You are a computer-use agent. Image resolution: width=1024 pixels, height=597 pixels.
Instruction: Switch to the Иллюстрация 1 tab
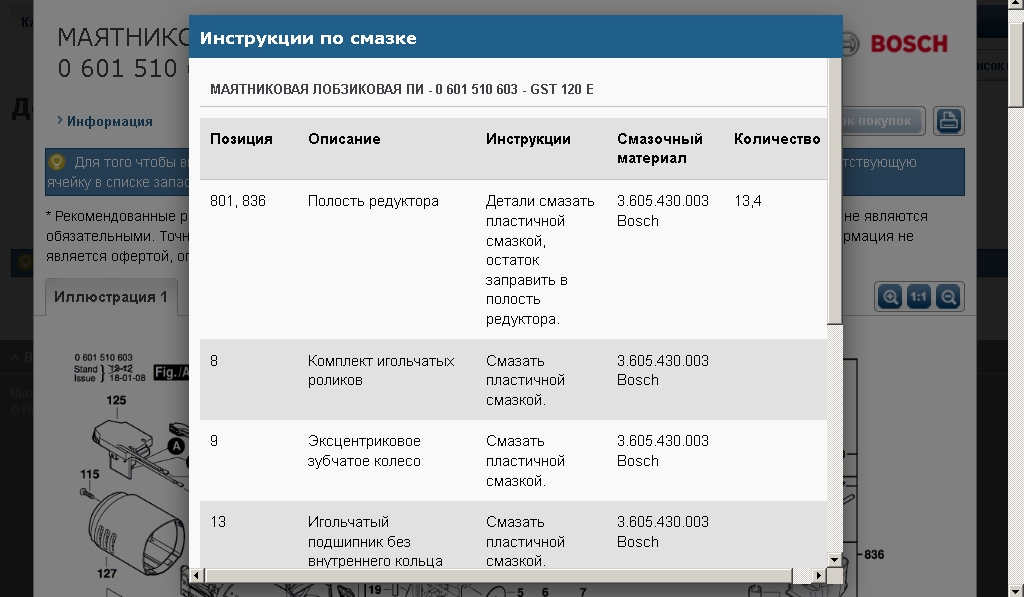[x=111, y=297]
